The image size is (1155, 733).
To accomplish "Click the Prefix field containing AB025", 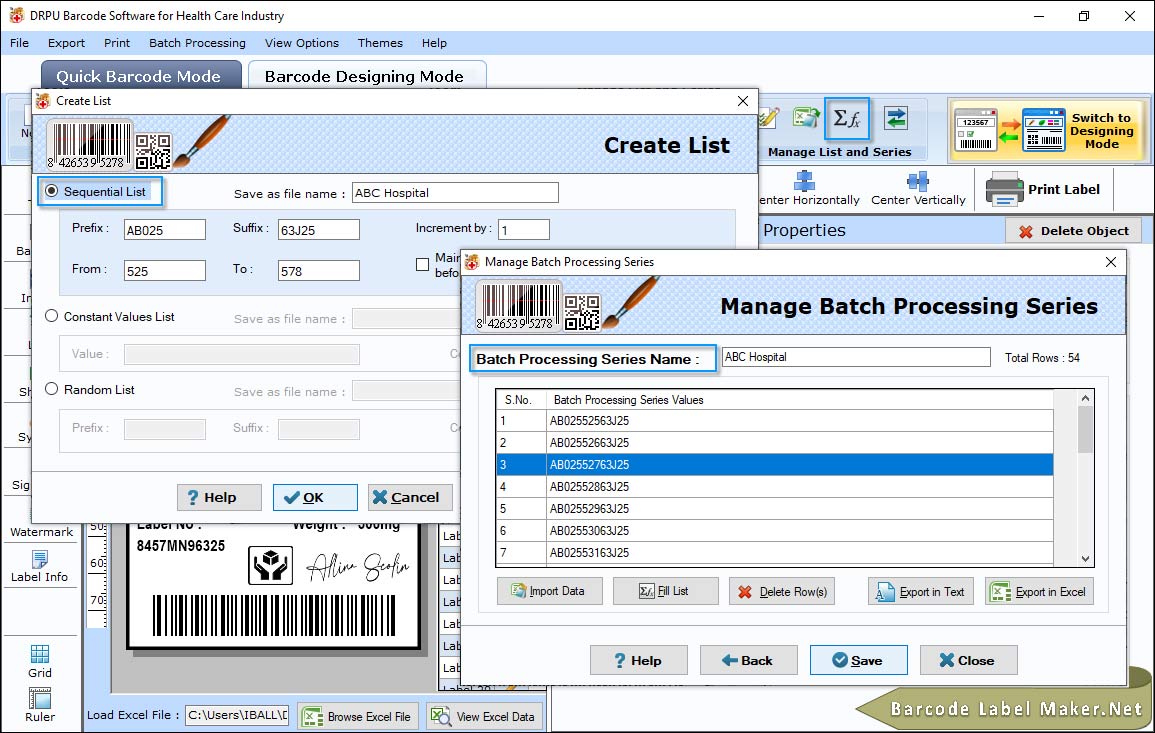I will coord(165,230).
